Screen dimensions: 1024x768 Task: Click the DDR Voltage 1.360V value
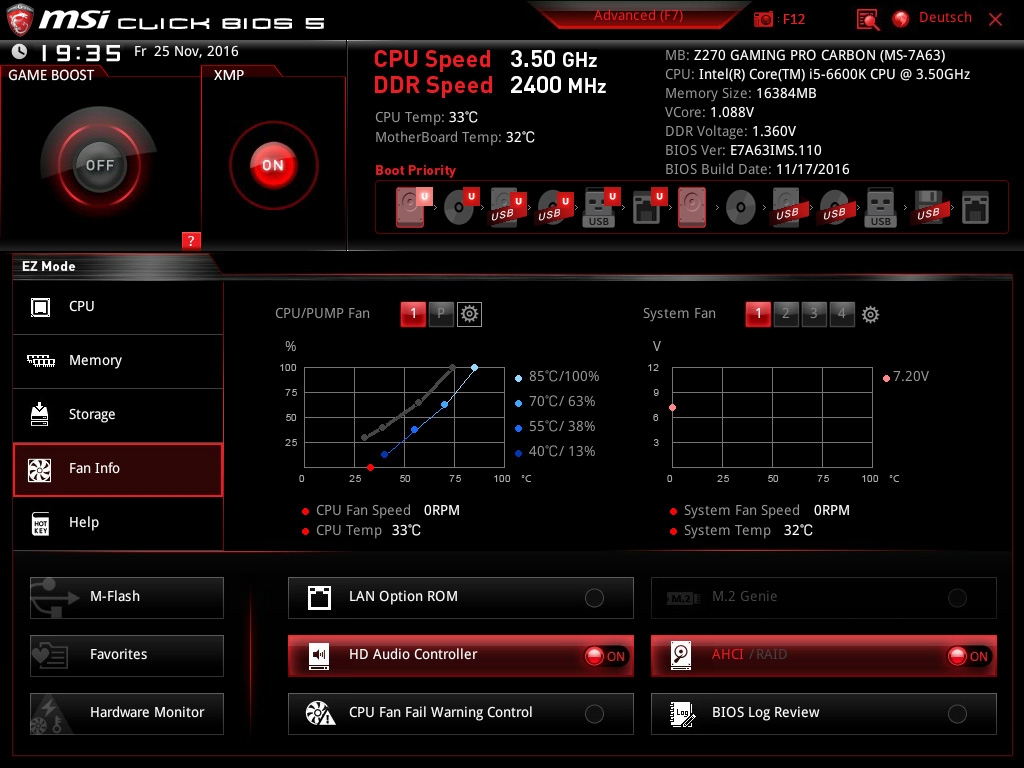774,131
